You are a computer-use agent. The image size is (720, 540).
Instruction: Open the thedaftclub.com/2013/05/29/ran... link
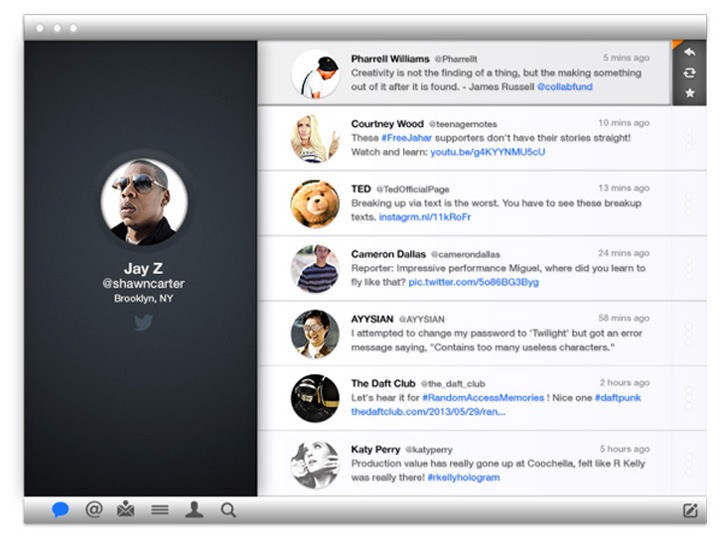point(428,411)
